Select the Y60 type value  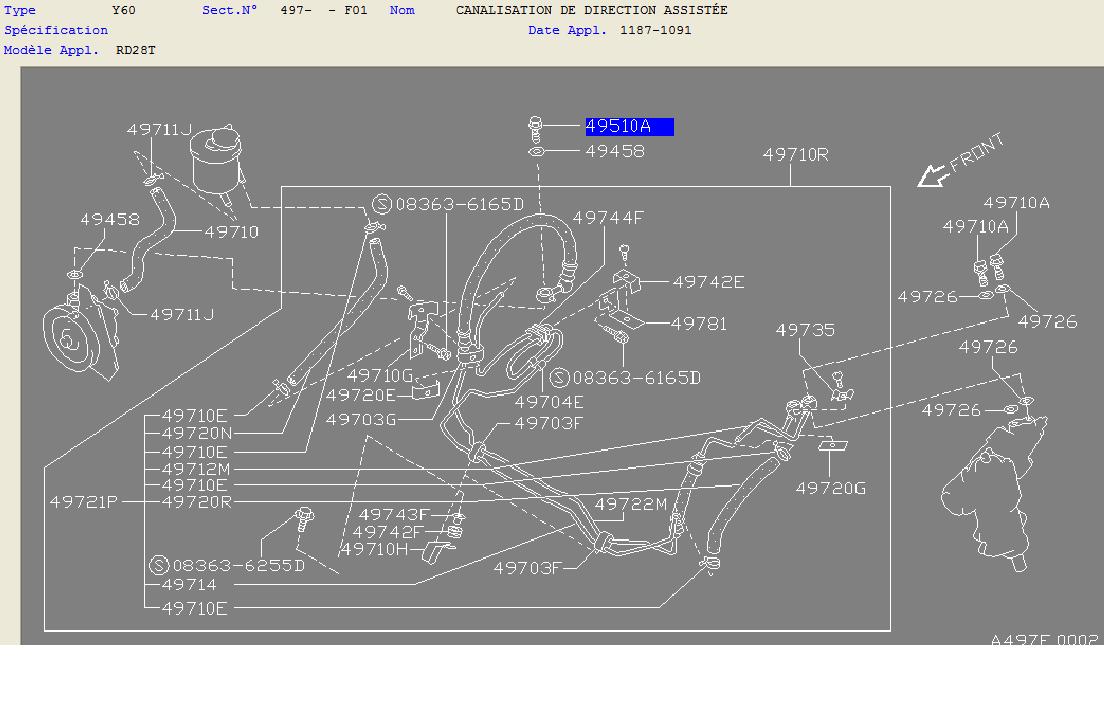tap(124, 11)
